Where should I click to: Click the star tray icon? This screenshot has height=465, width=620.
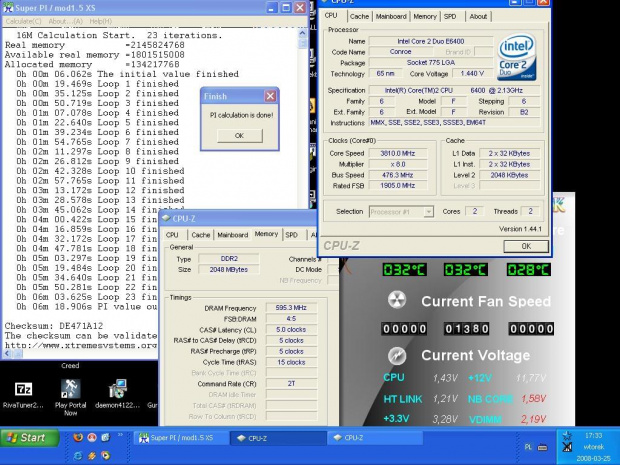(x=567, y=436)
